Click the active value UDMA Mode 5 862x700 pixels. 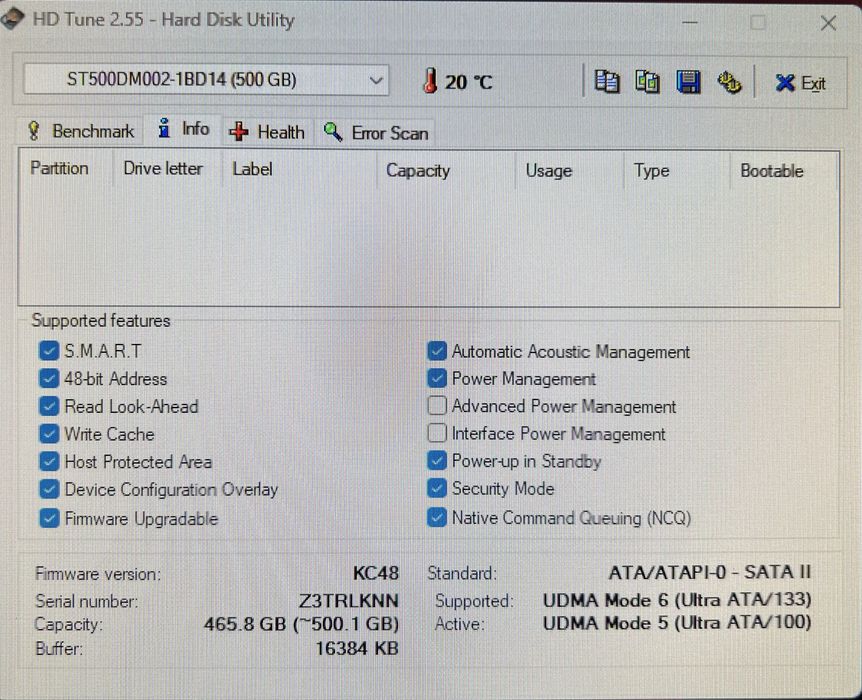677,623
